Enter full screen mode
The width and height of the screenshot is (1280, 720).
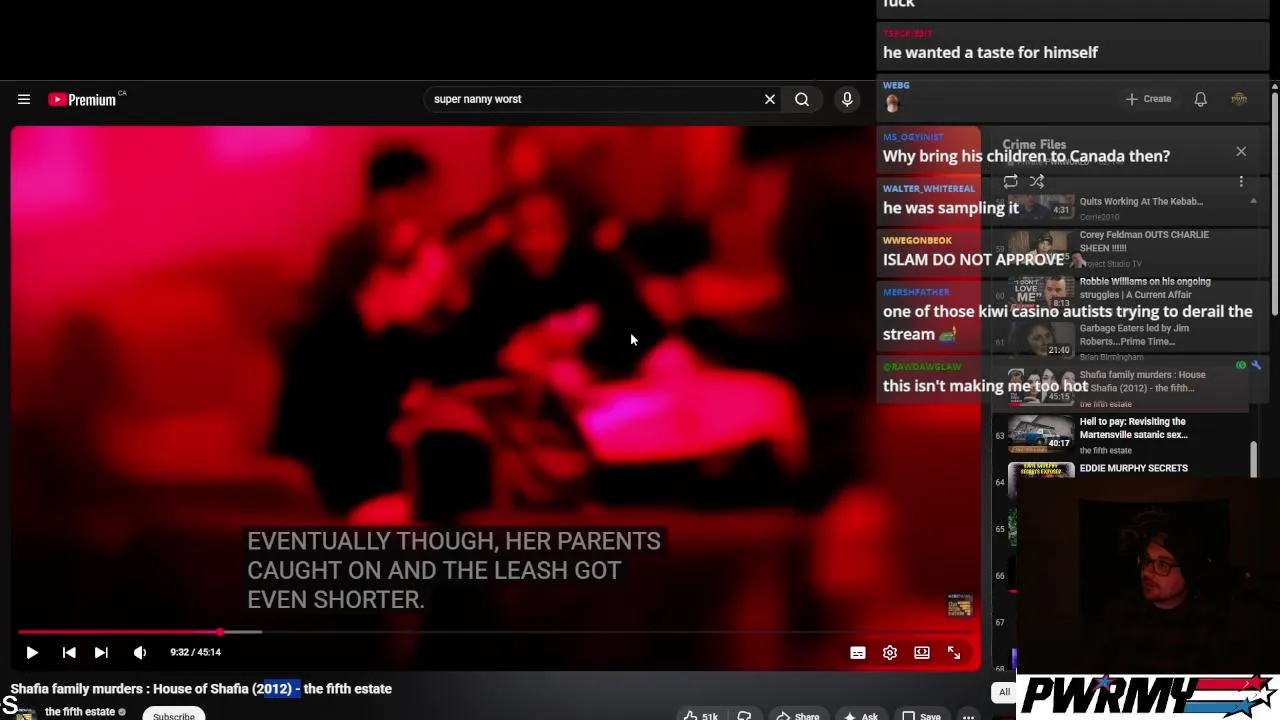click(x=954, y=652)
